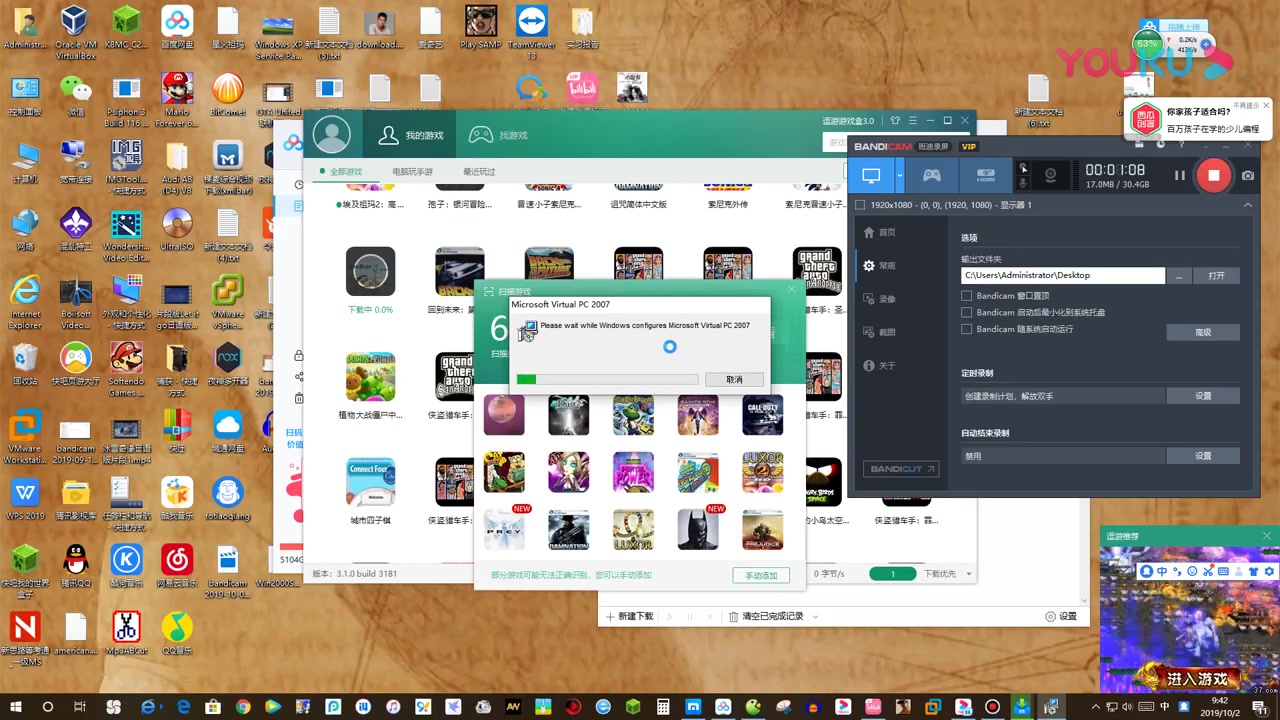Click the output folder path field

pyautogui.click(x=1063, y=275)
